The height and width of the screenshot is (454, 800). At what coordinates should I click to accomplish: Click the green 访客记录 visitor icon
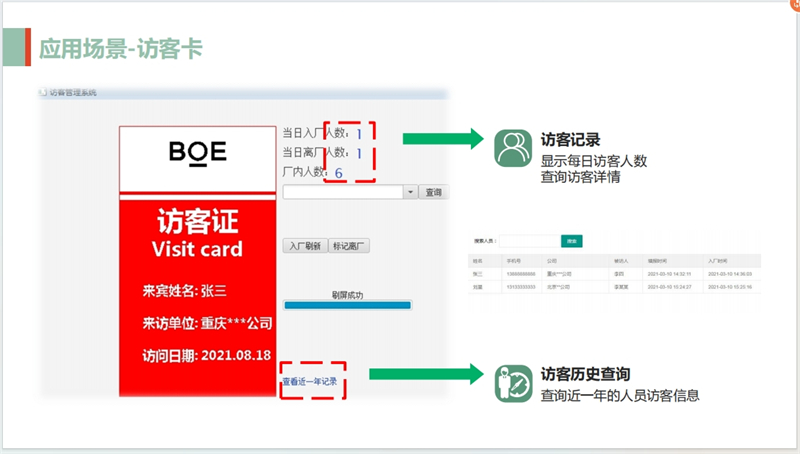[513, 148]
